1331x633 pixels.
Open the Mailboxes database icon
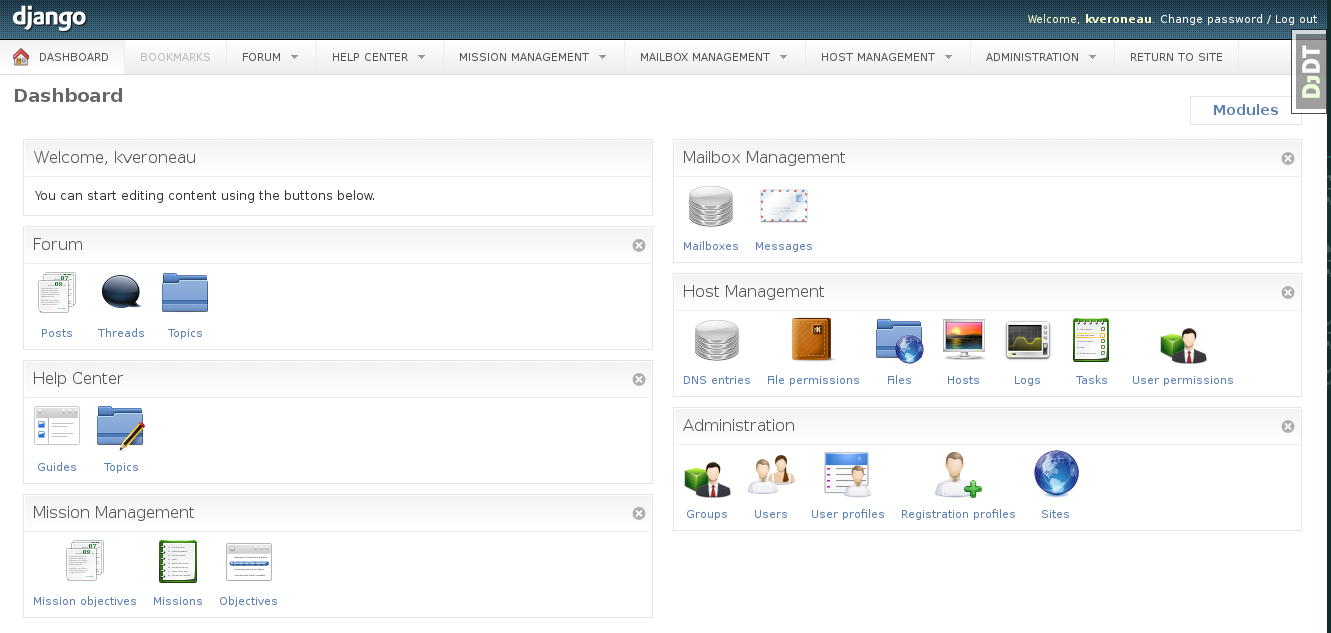pyautogui.click(x=711, y=207)
